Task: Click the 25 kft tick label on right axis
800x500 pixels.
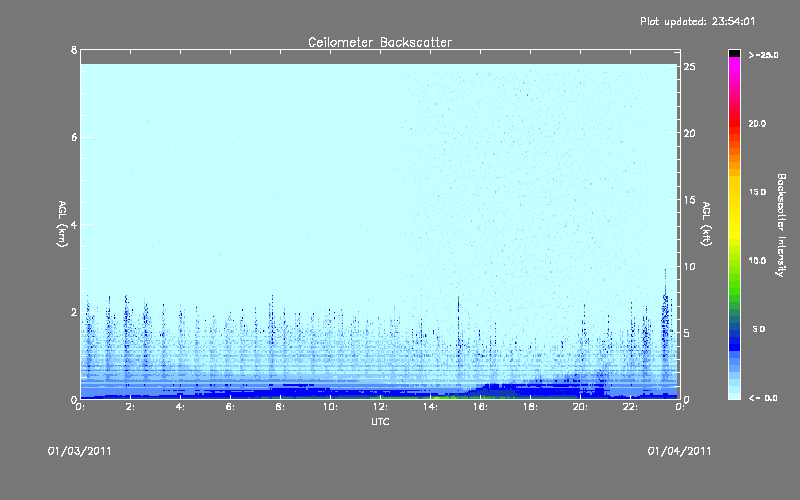Action: point(689,67)
